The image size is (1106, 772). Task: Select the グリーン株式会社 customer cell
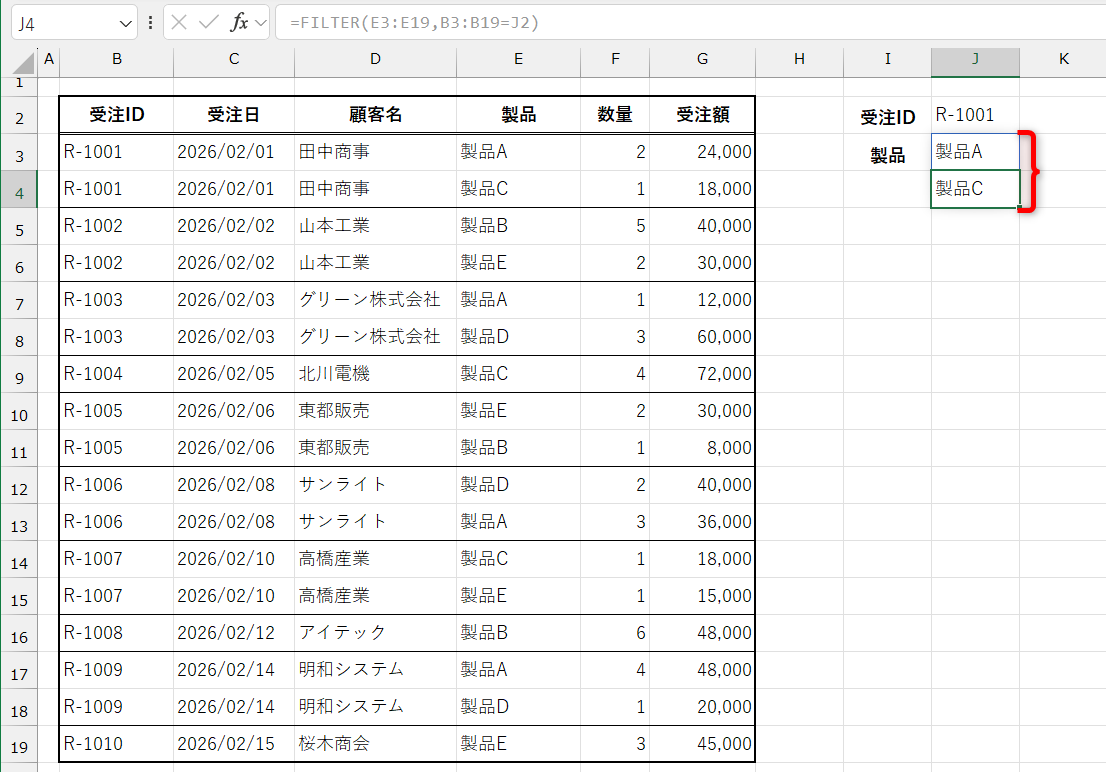pos(375,300)
